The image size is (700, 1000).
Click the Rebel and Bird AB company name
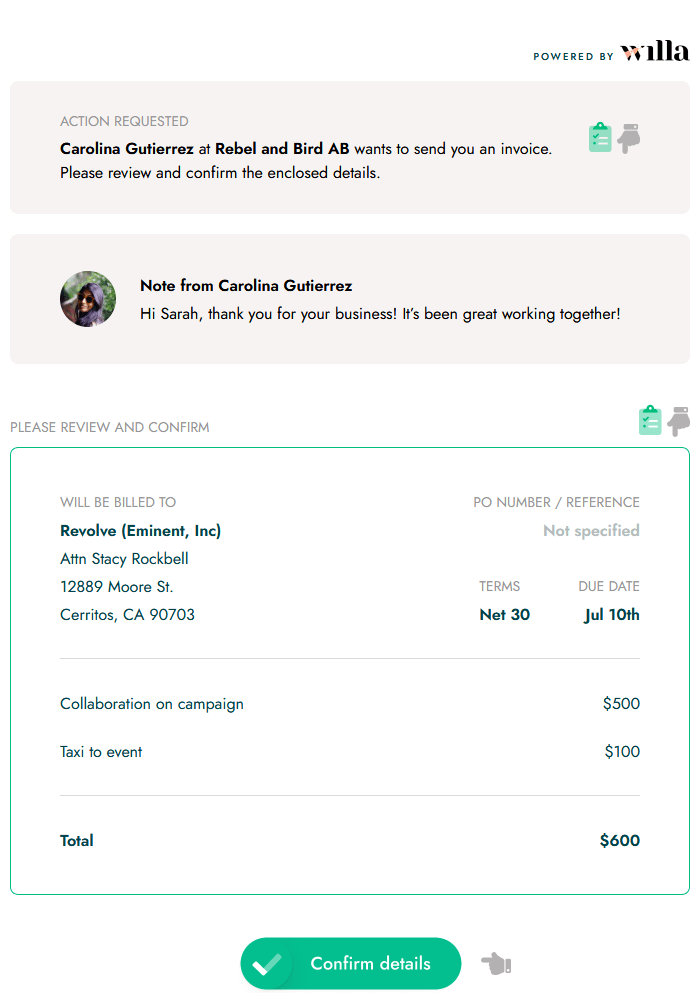[282, 148]
